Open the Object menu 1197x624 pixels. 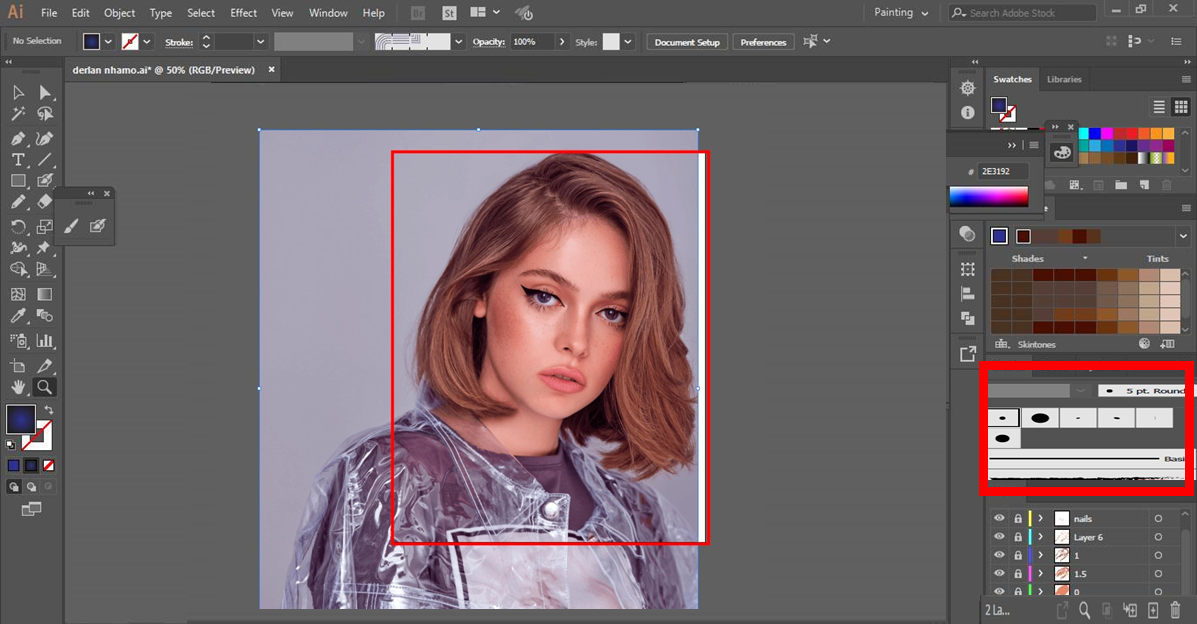click(x=119, y=13)
